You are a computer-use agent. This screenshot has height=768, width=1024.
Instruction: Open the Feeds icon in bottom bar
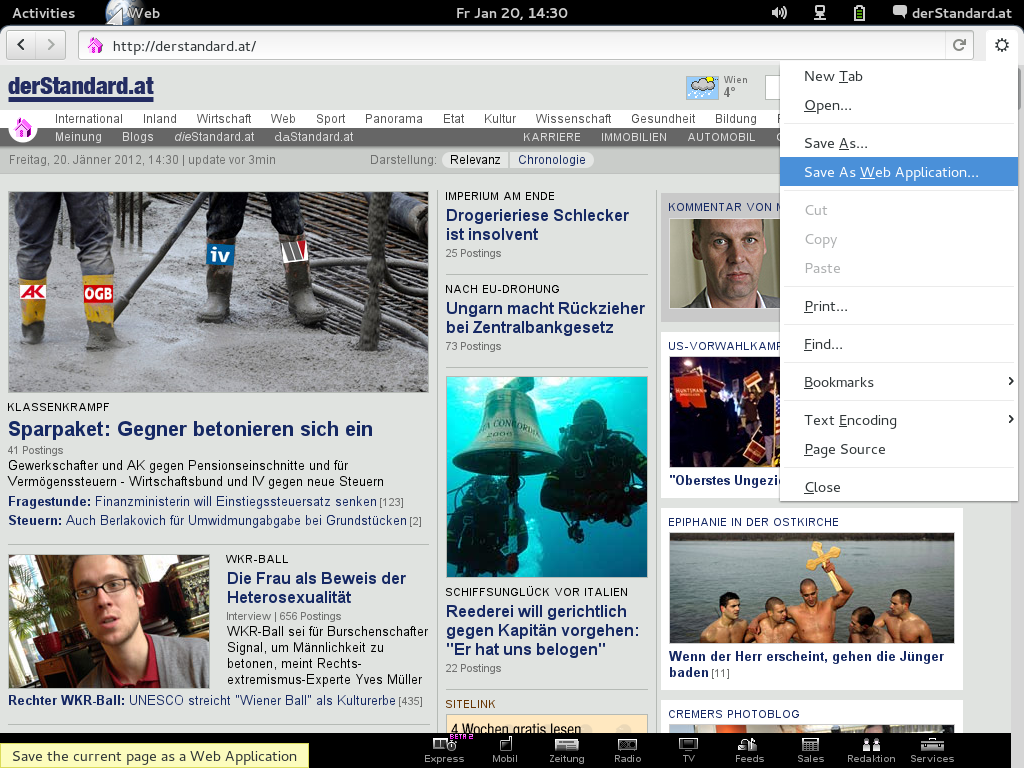point(749,750)
